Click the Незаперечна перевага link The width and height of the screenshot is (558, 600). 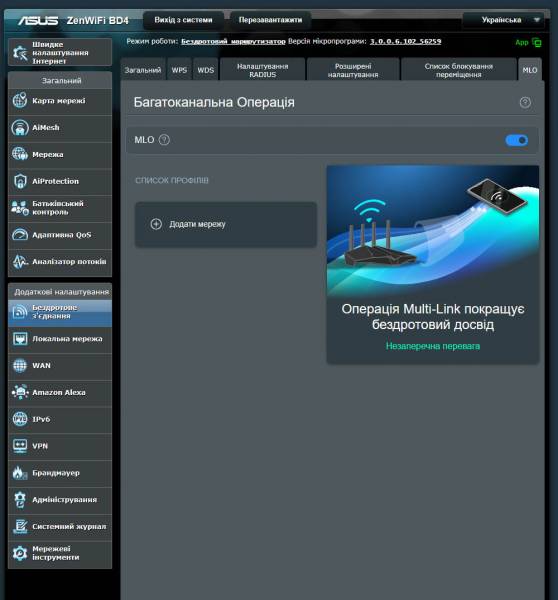click(x=432, y=346)
